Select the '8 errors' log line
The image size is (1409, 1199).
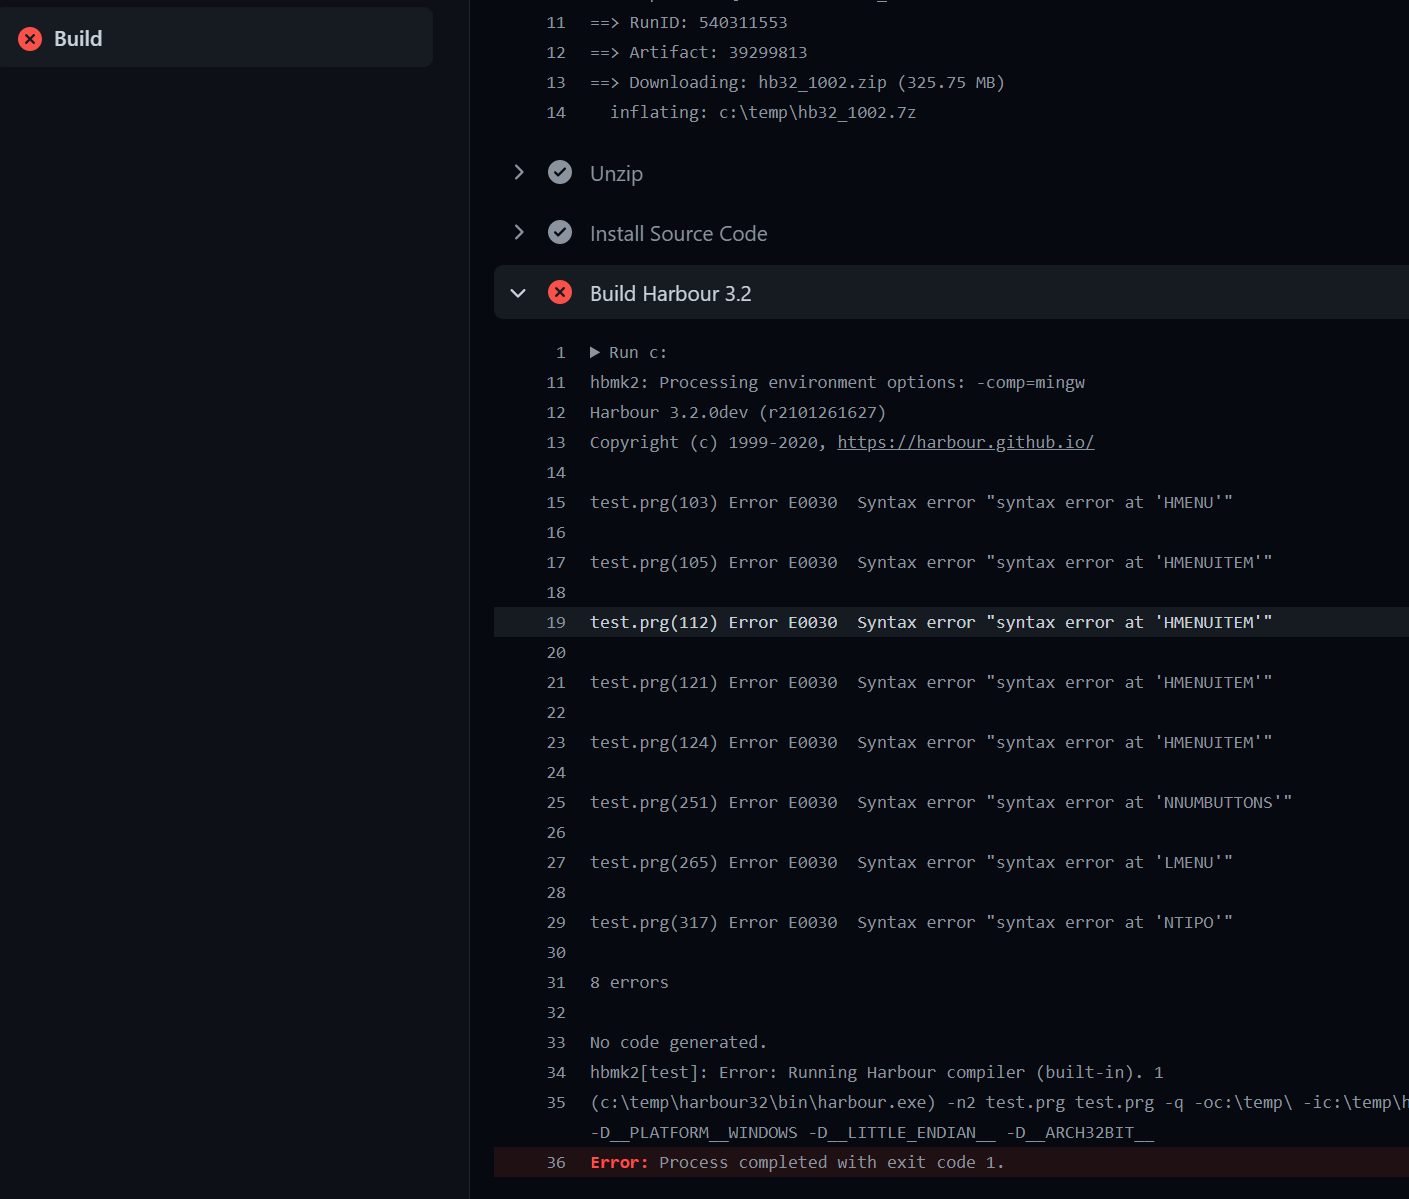pyautogui.click(x=629, y=982)
